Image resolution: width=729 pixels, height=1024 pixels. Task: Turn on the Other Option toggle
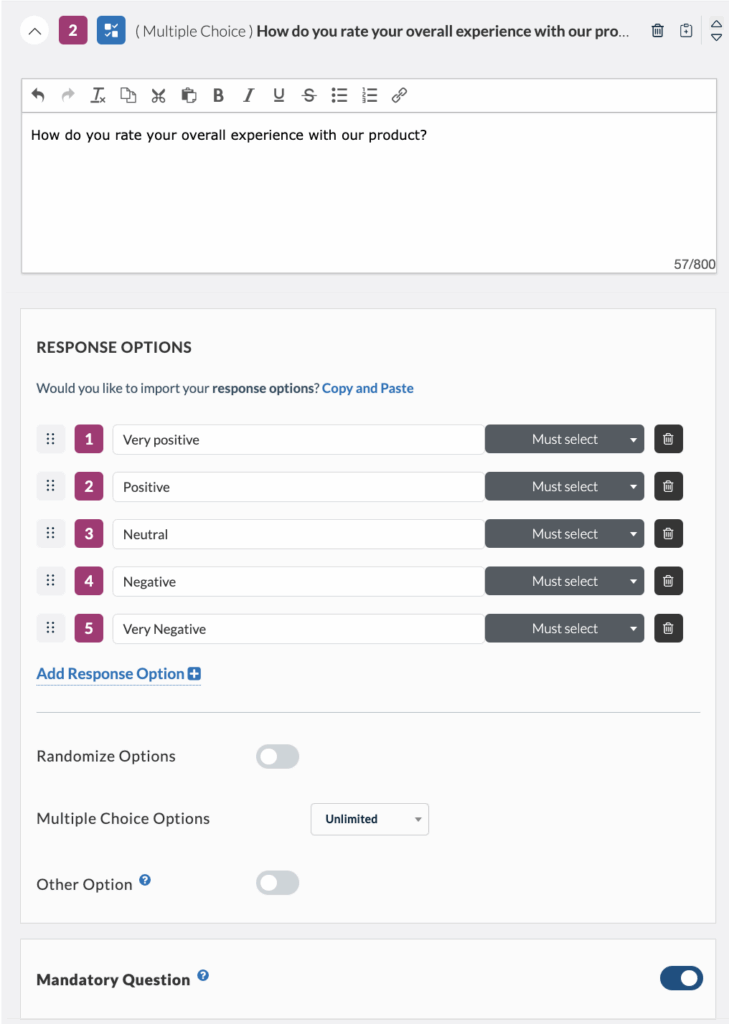tap(277, 883)
